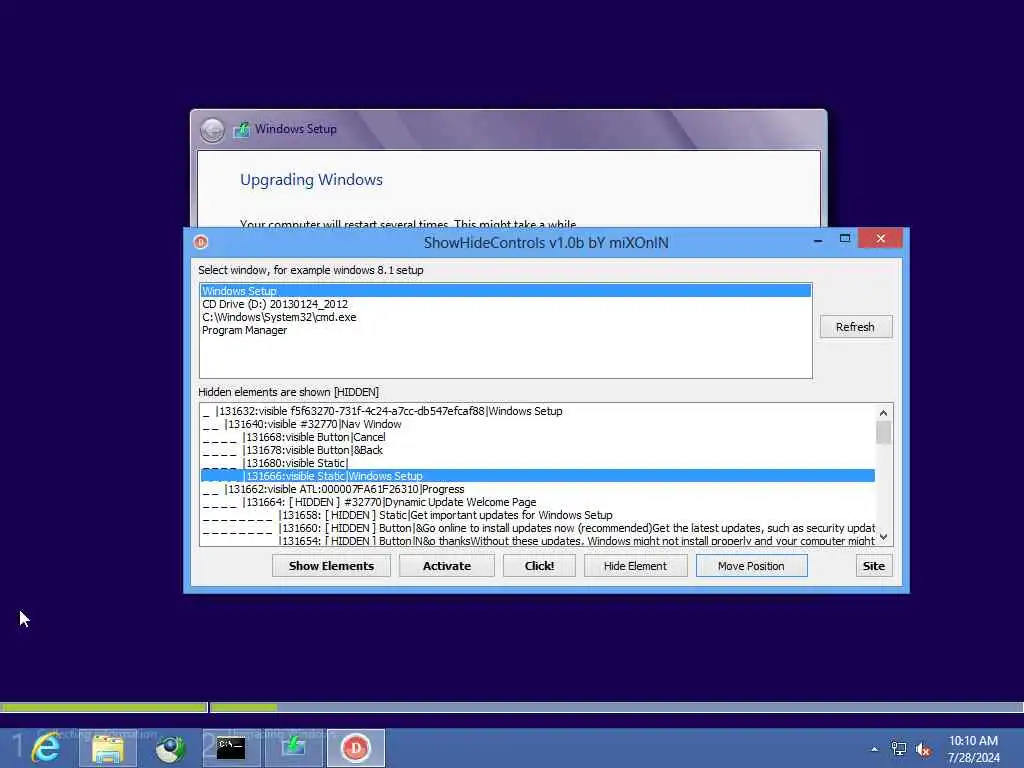
Task: Click elements list scroll up arrow
Action: coord(884,413)
